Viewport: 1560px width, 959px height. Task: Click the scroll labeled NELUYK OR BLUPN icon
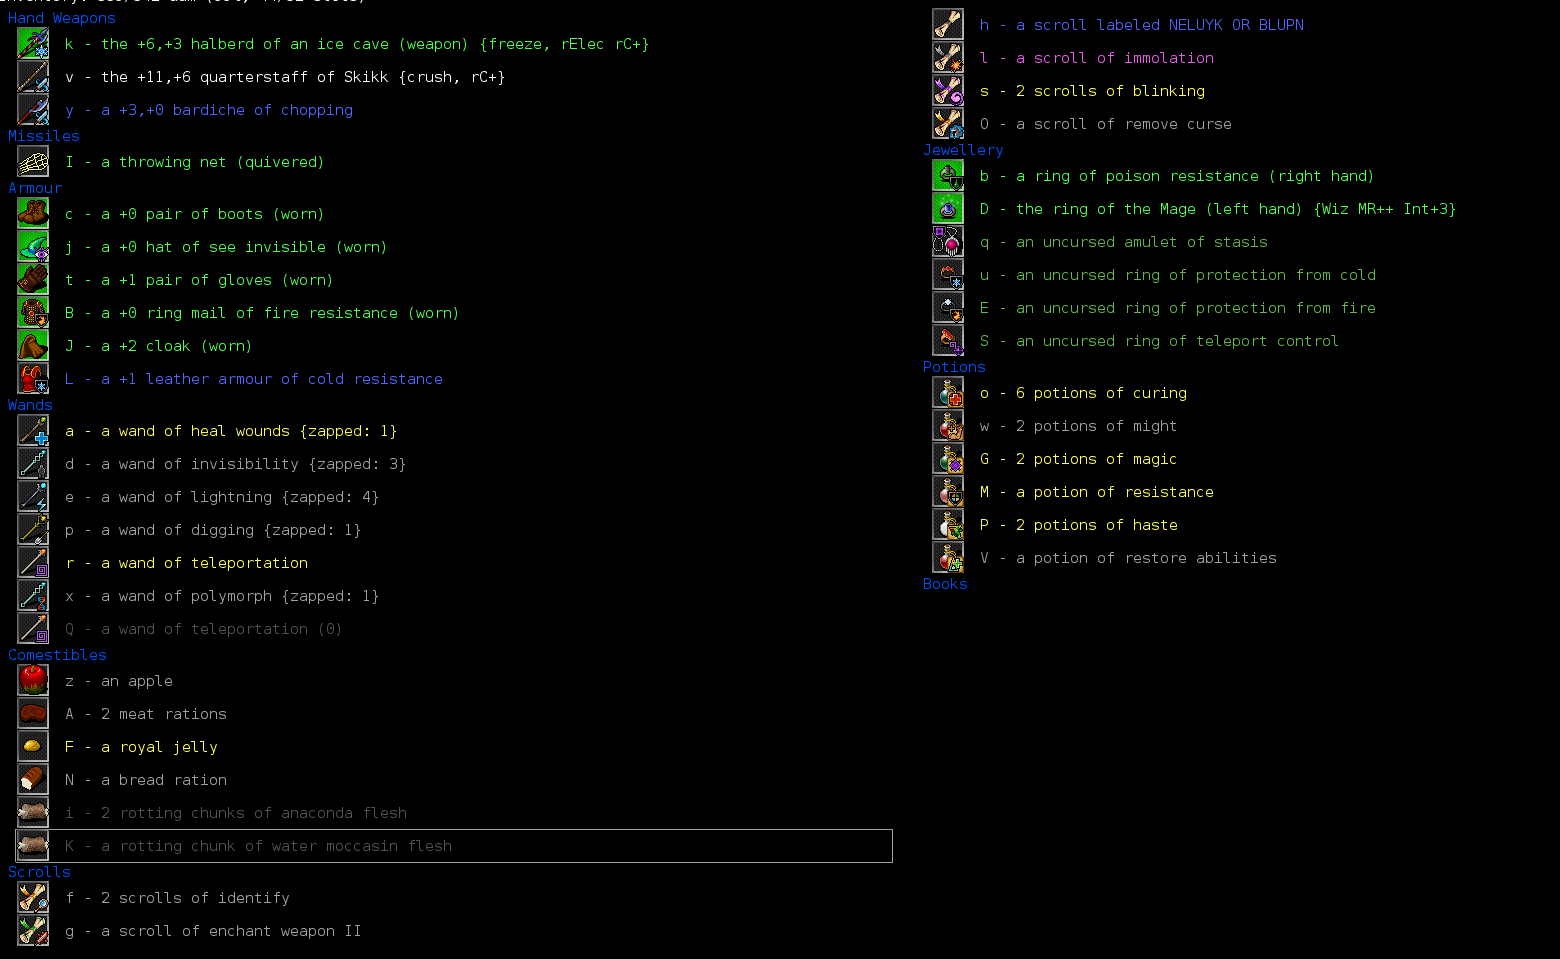coord(948,25)
